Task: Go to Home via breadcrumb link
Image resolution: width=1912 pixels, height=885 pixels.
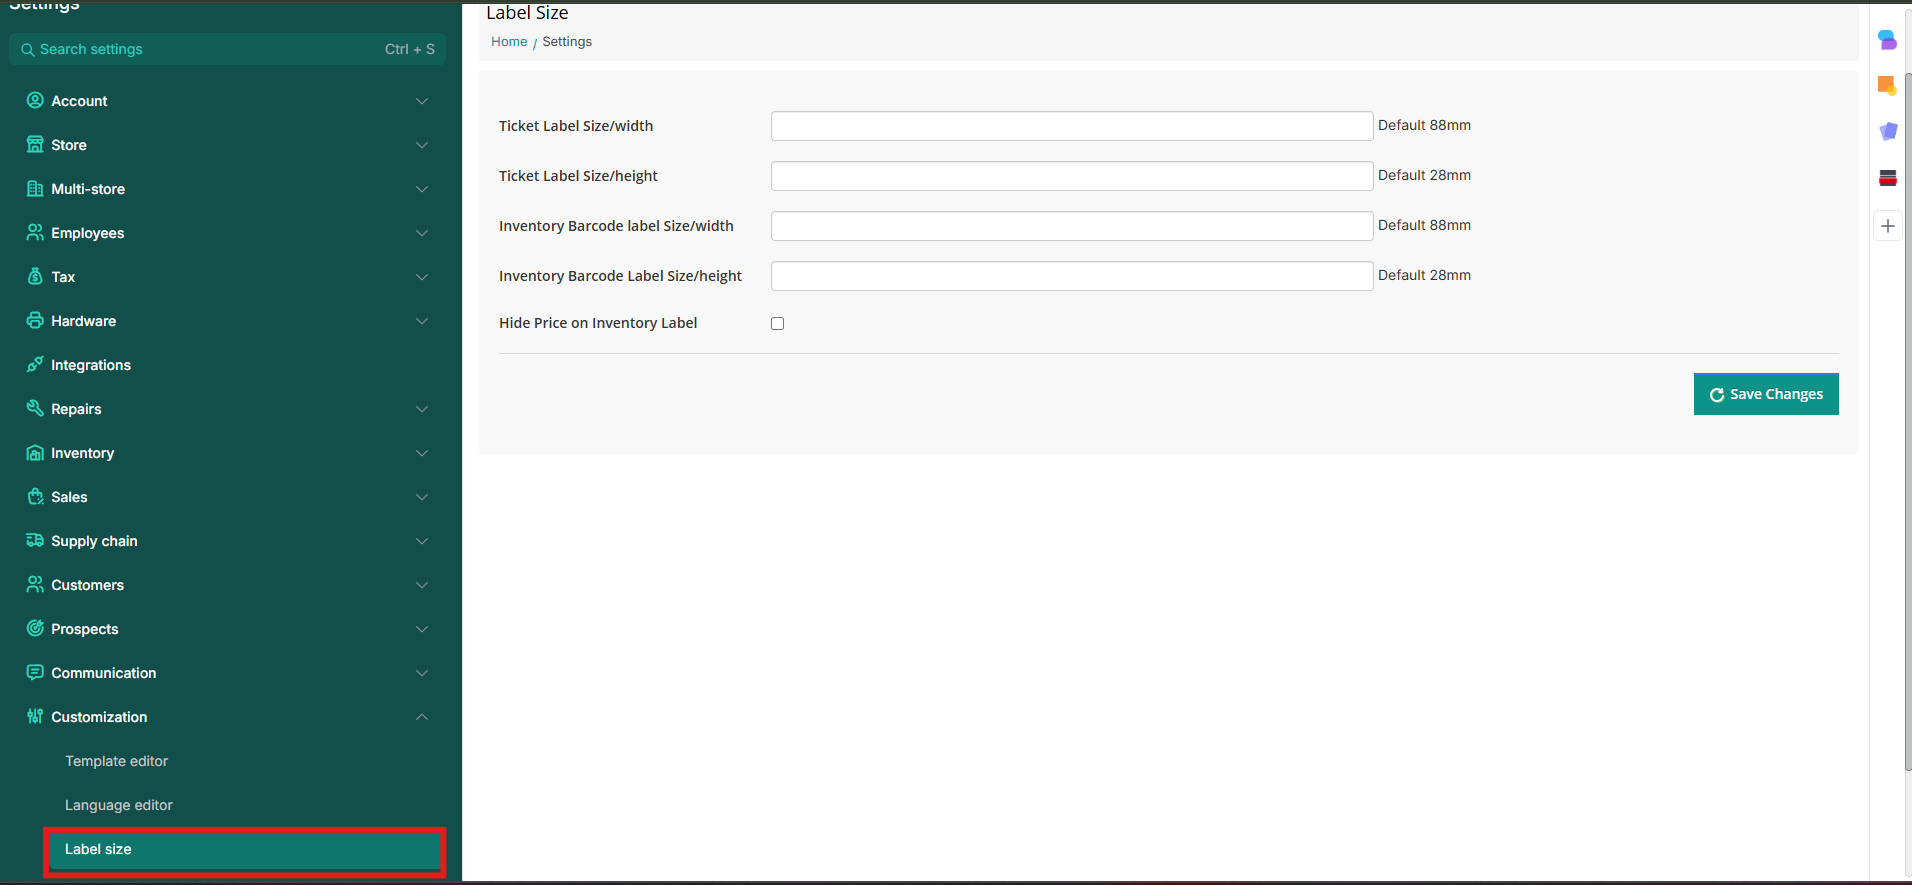Action: pyautogui.click(x=508, y=42)
